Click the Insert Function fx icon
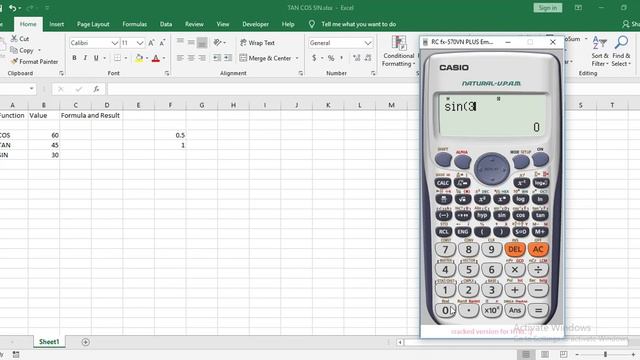The width and height of the screenshot is (640, 360). [x=96, y=89]
